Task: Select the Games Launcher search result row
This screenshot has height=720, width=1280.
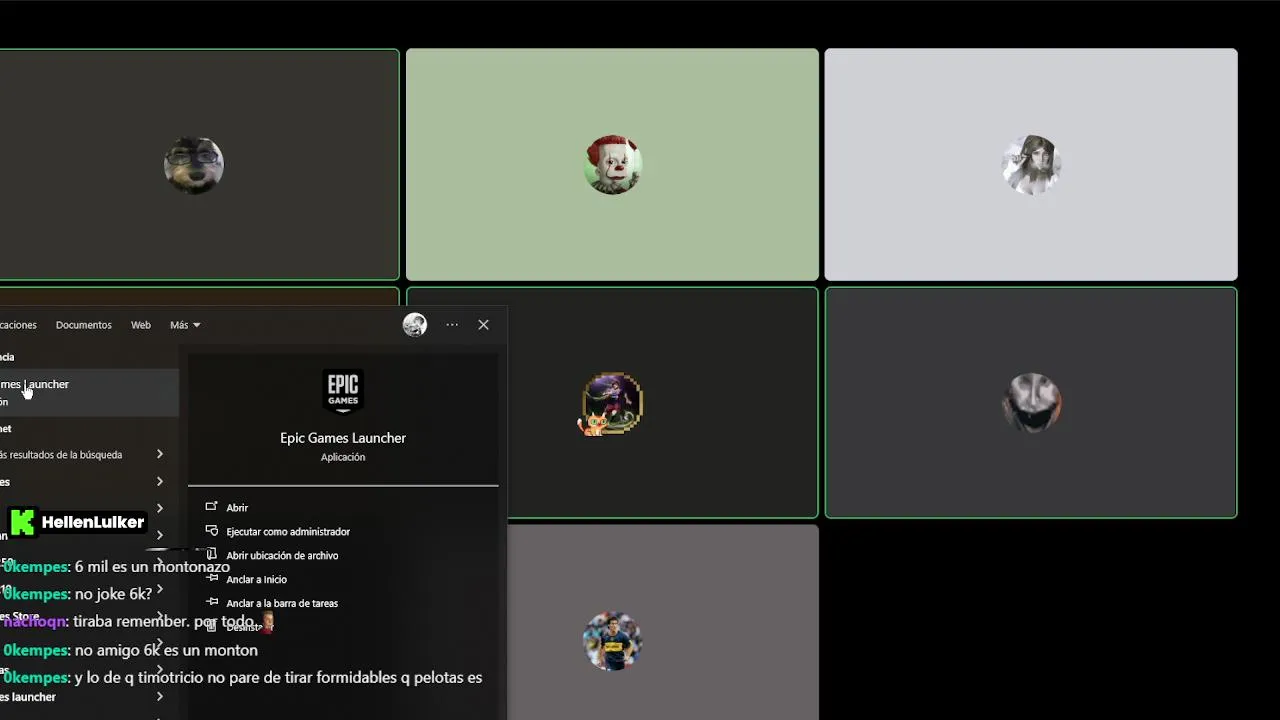Action: (89, 392)
